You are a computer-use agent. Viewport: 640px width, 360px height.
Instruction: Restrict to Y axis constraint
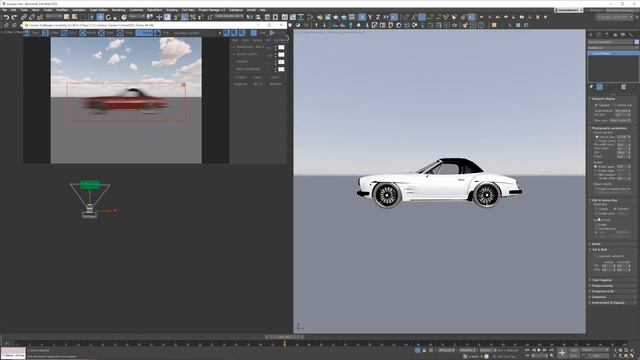point(370,17)
